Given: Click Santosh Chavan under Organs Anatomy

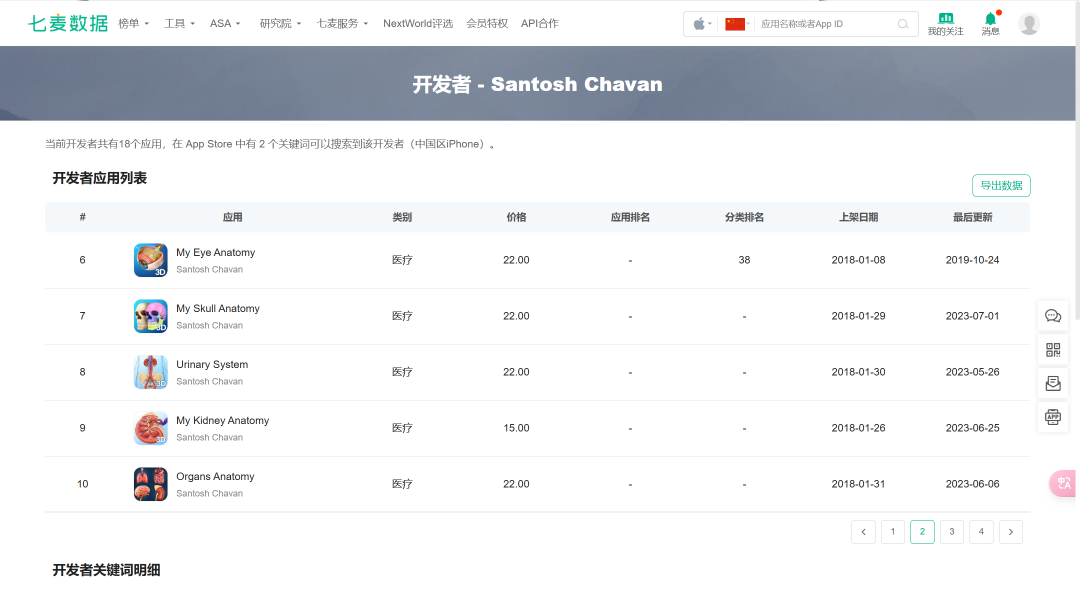Looking at the screenshot, I should point(209,493).
